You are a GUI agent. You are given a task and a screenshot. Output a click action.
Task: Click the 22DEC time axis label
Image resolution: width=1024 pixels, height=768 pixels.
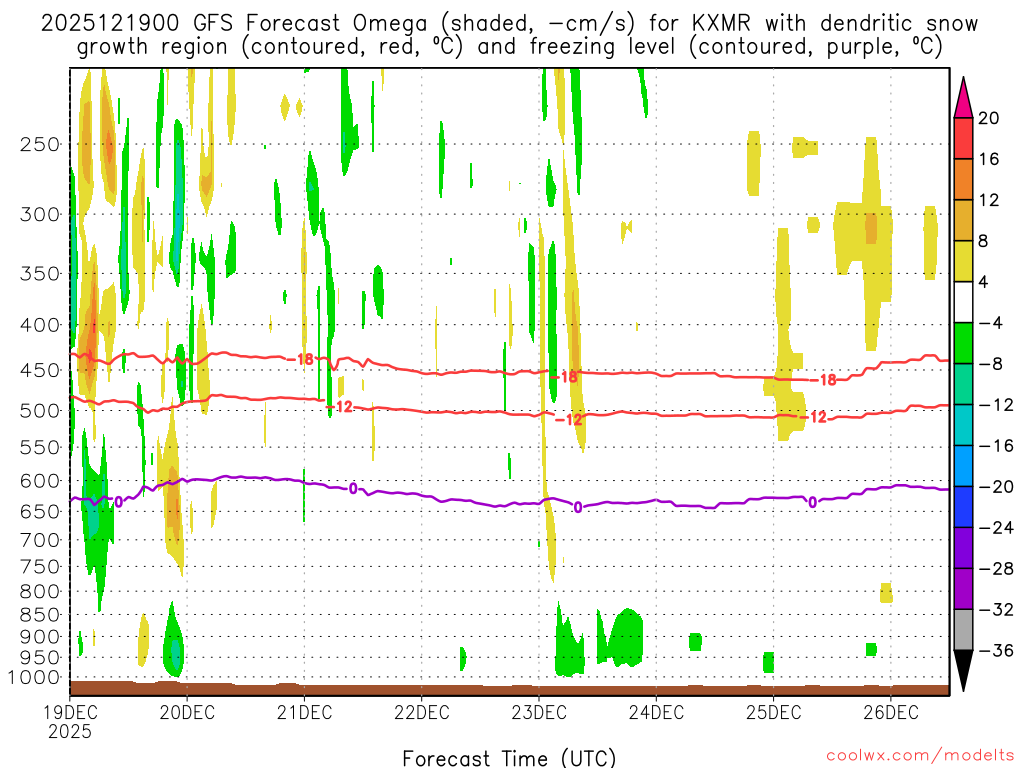422,712
